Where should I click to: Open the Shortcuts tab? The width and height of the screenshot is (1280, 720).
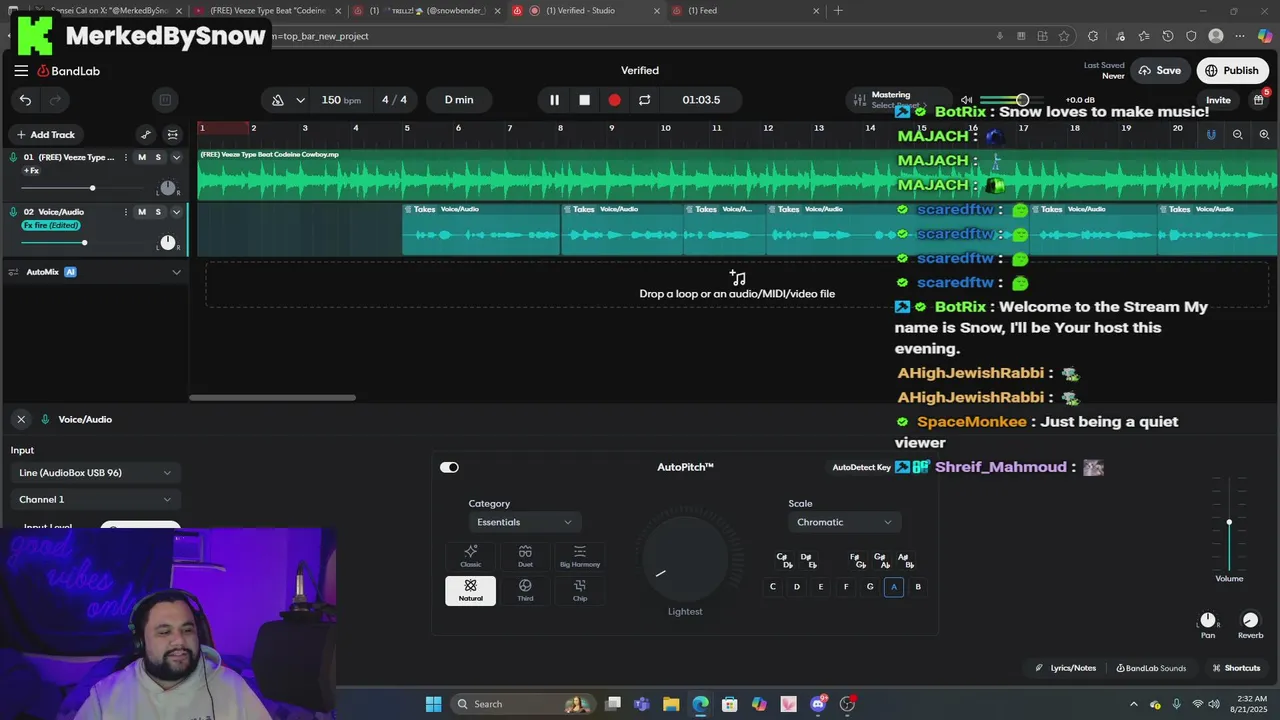(x=1236, y=668)
